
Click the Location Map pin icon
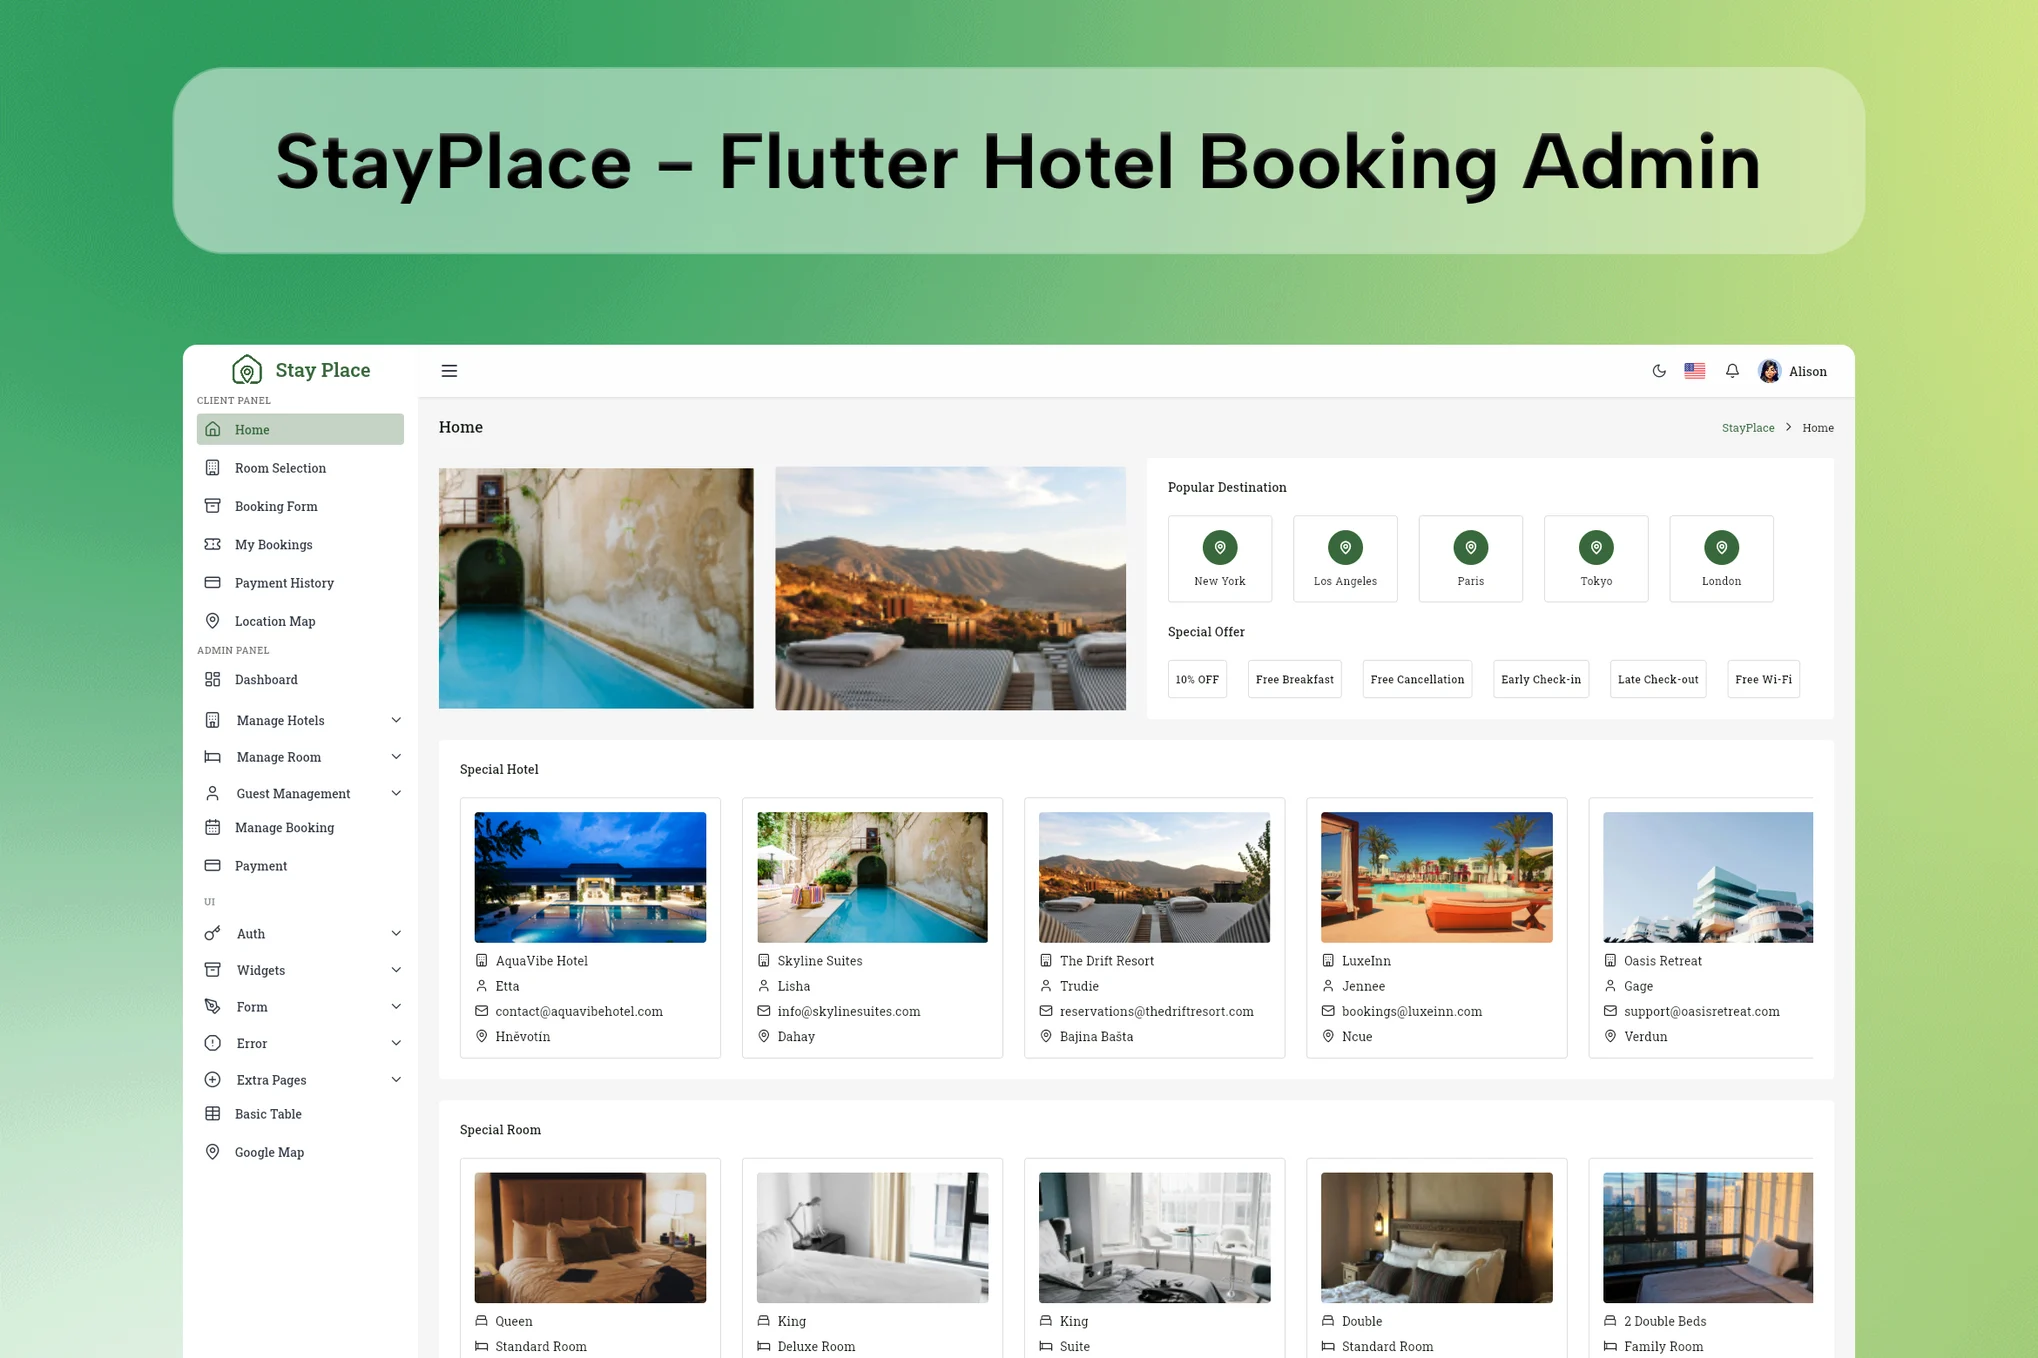(212, 620)
